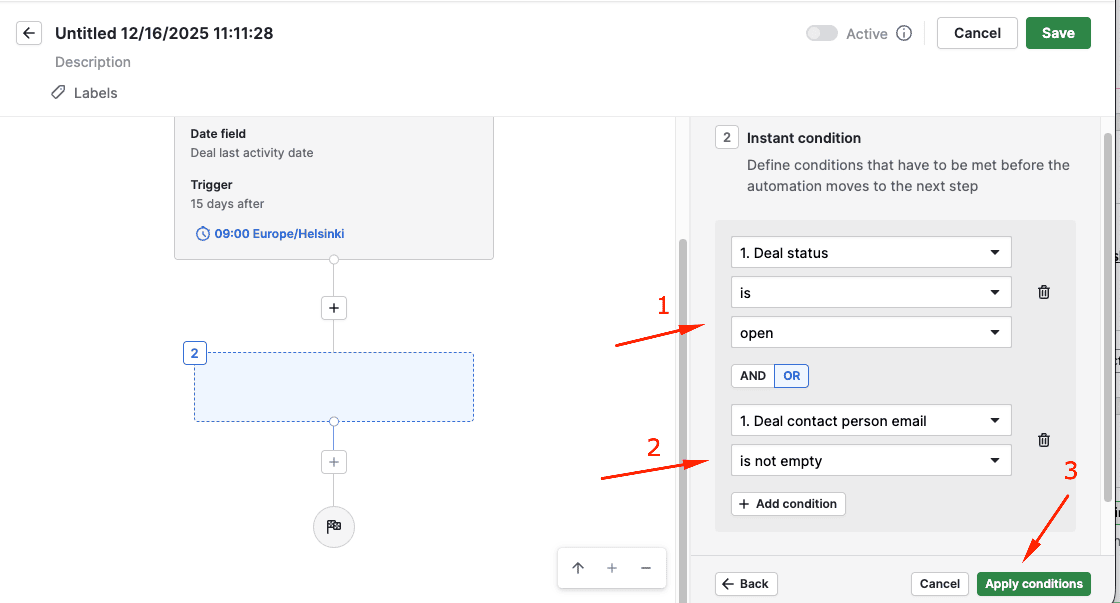This screenshot has height=603, width=1120.
Task: Select the OR condition operator
Action: coord(792,376)
